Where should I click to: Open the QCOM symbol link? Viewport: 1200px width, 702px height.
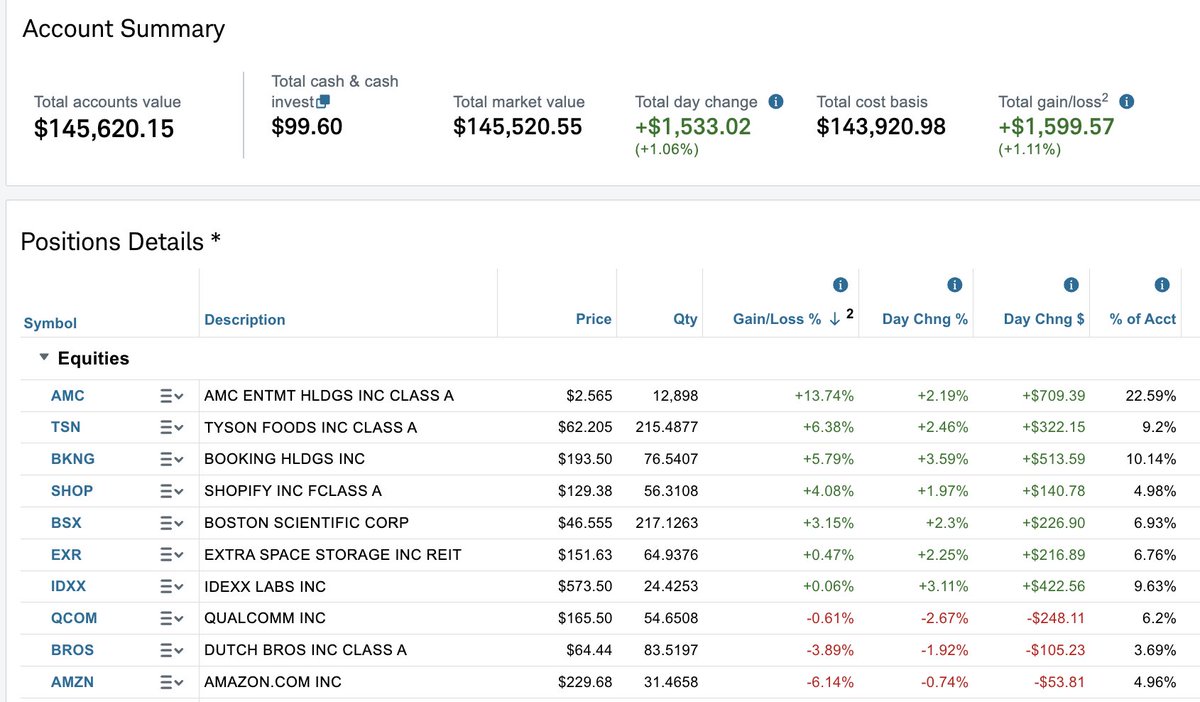pyautogui.click(x=74, y=618)
